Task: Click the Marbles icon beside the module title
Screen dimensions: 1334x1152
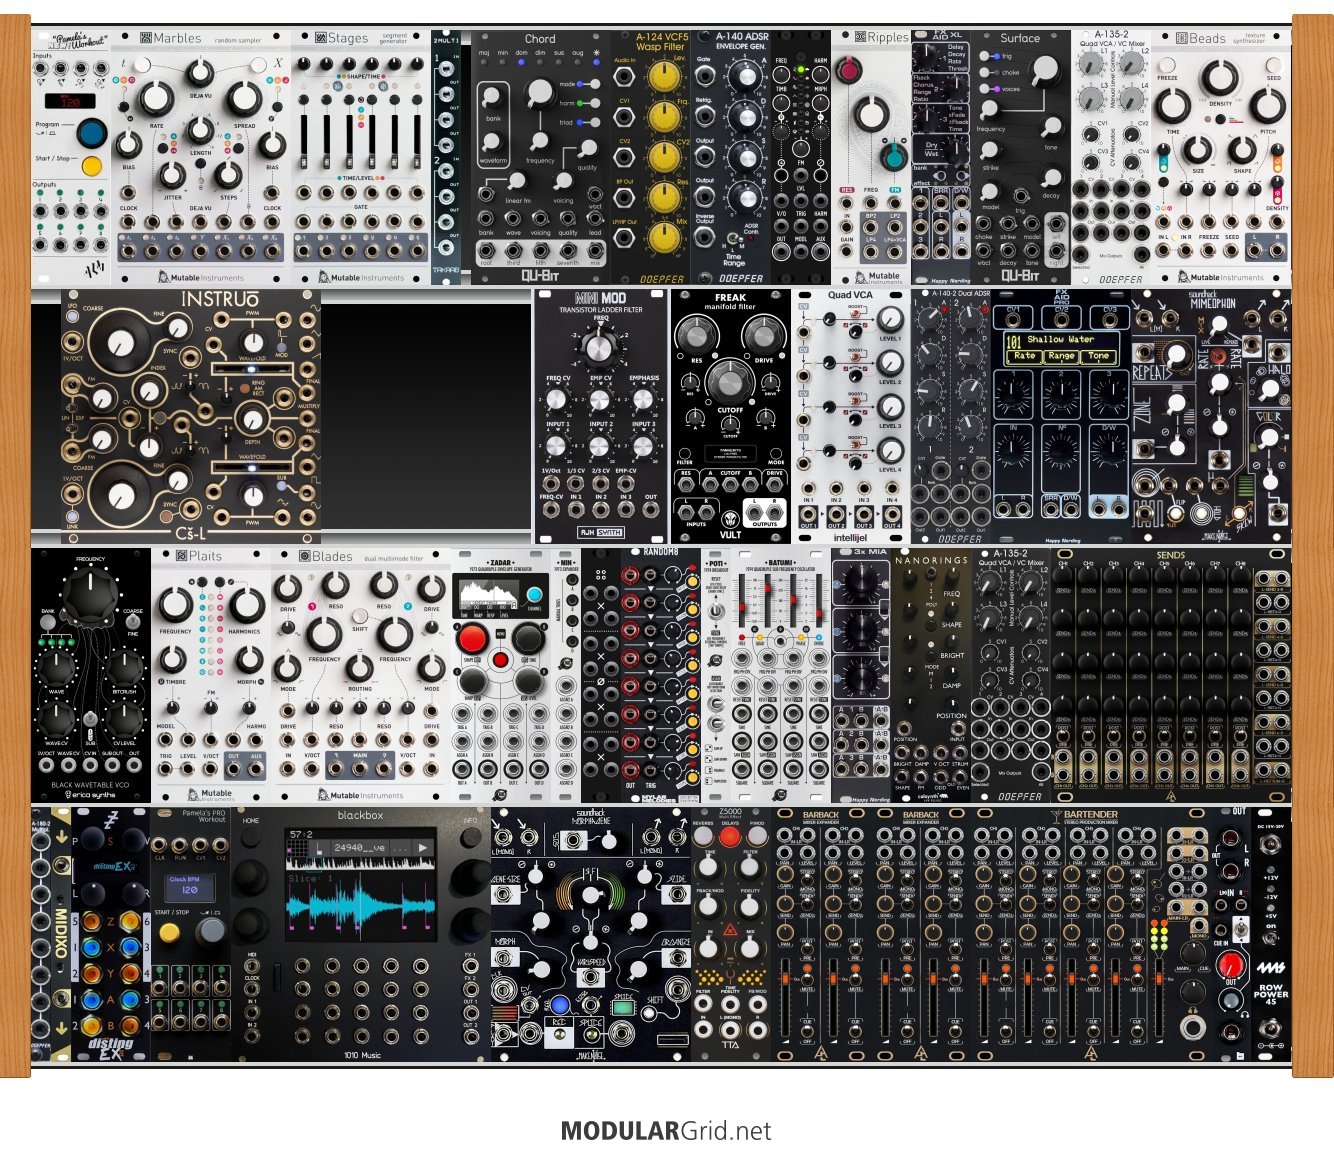Action: (146, 38)
